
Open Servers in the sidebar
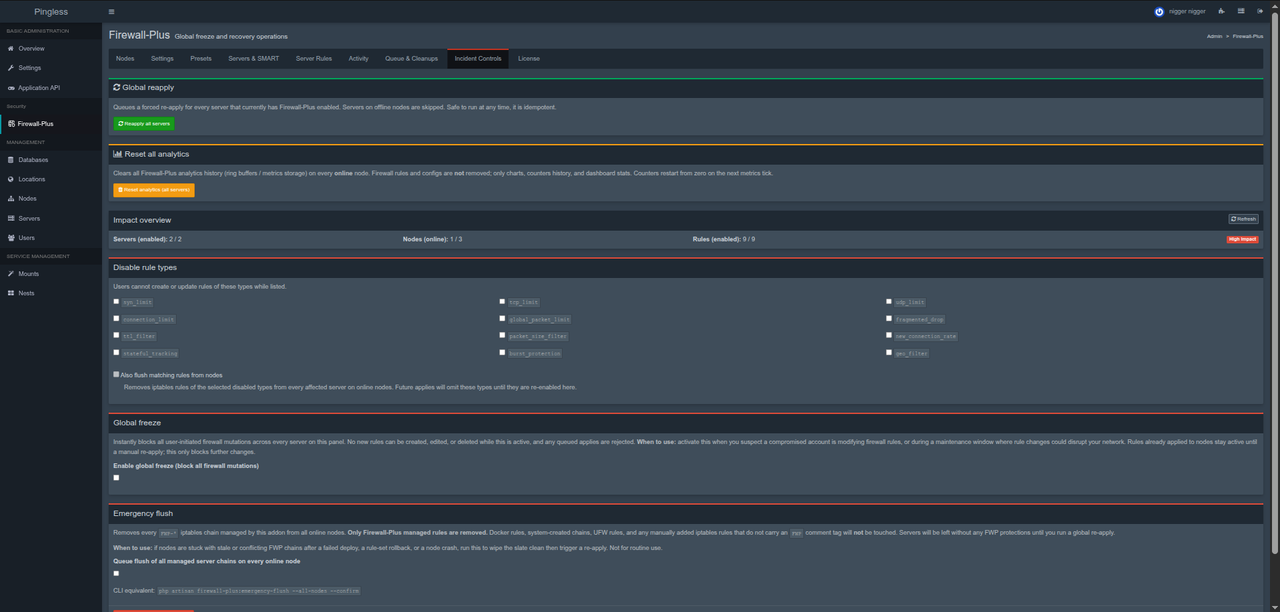[x=50, y=218]
